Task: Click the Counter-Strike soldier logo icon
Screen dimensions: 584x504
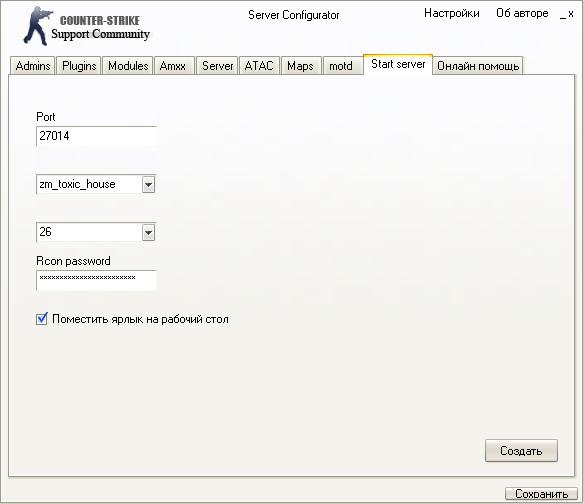Action: [37, 26]
